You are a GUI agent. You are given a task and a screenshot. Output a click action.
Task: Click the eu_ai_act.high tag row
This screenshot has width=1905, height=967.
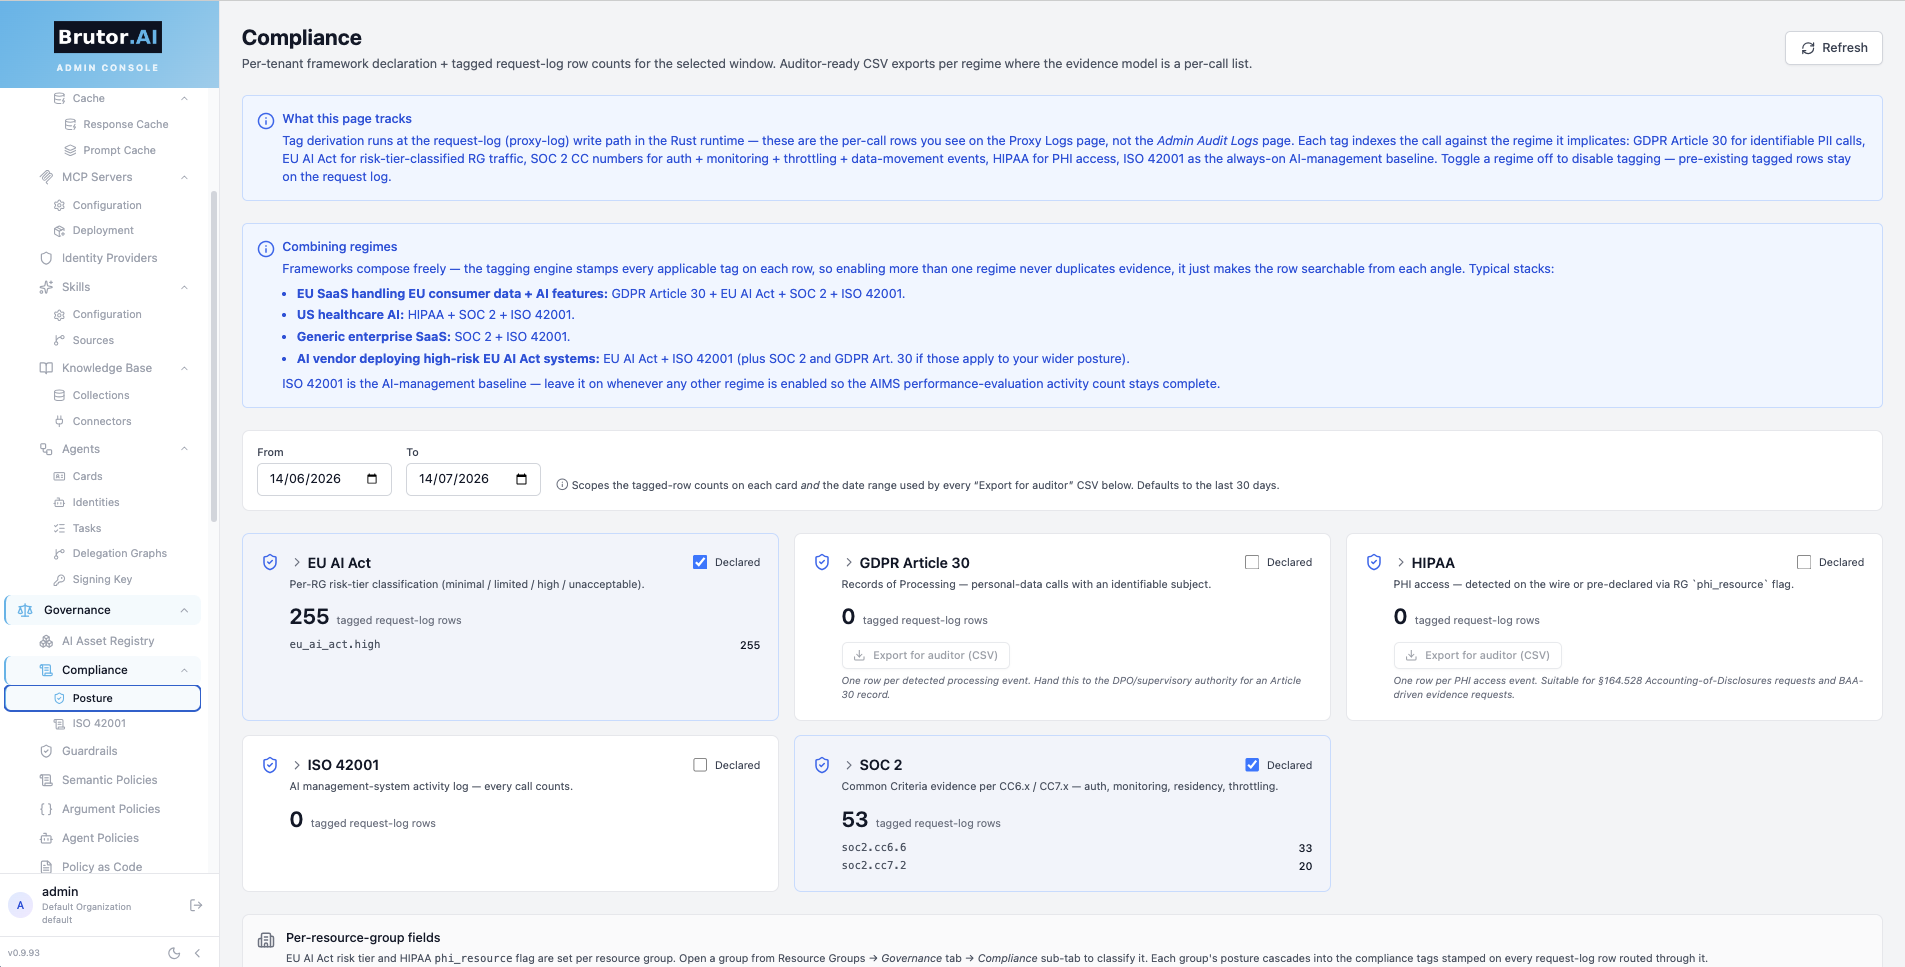[525, 645]
